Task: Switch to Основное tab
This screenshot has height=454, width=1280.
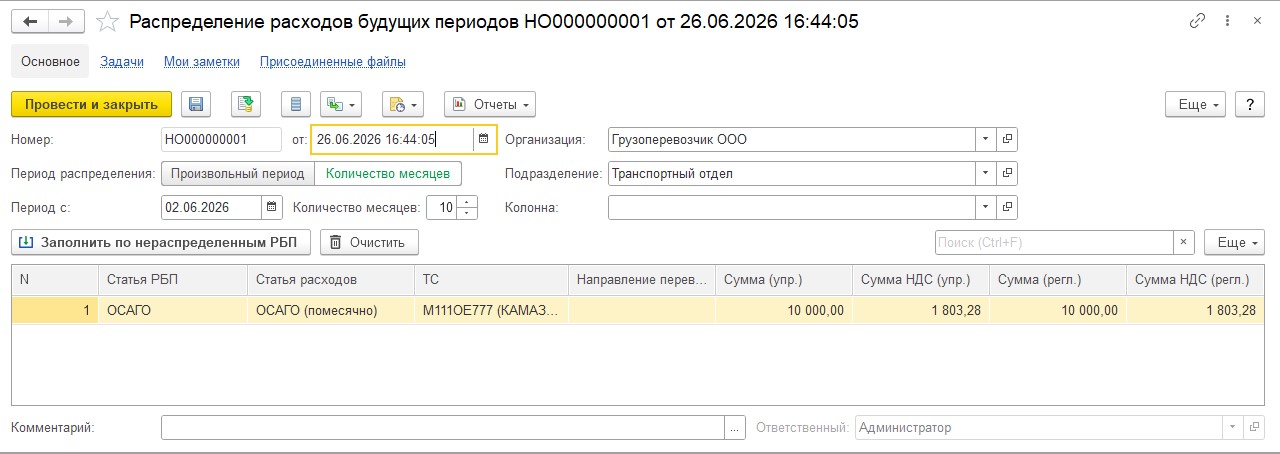Action: pos(50,61)
